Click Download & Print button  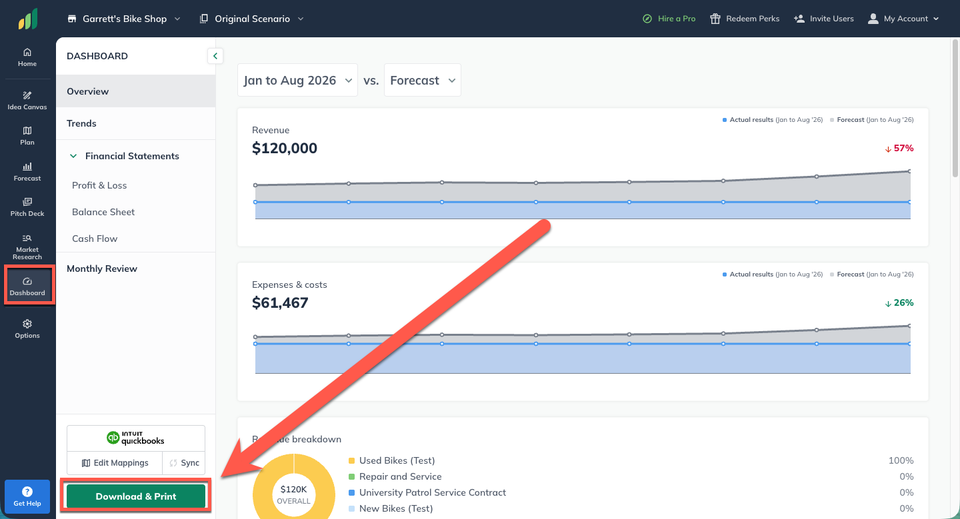click(x=135, y=496)
